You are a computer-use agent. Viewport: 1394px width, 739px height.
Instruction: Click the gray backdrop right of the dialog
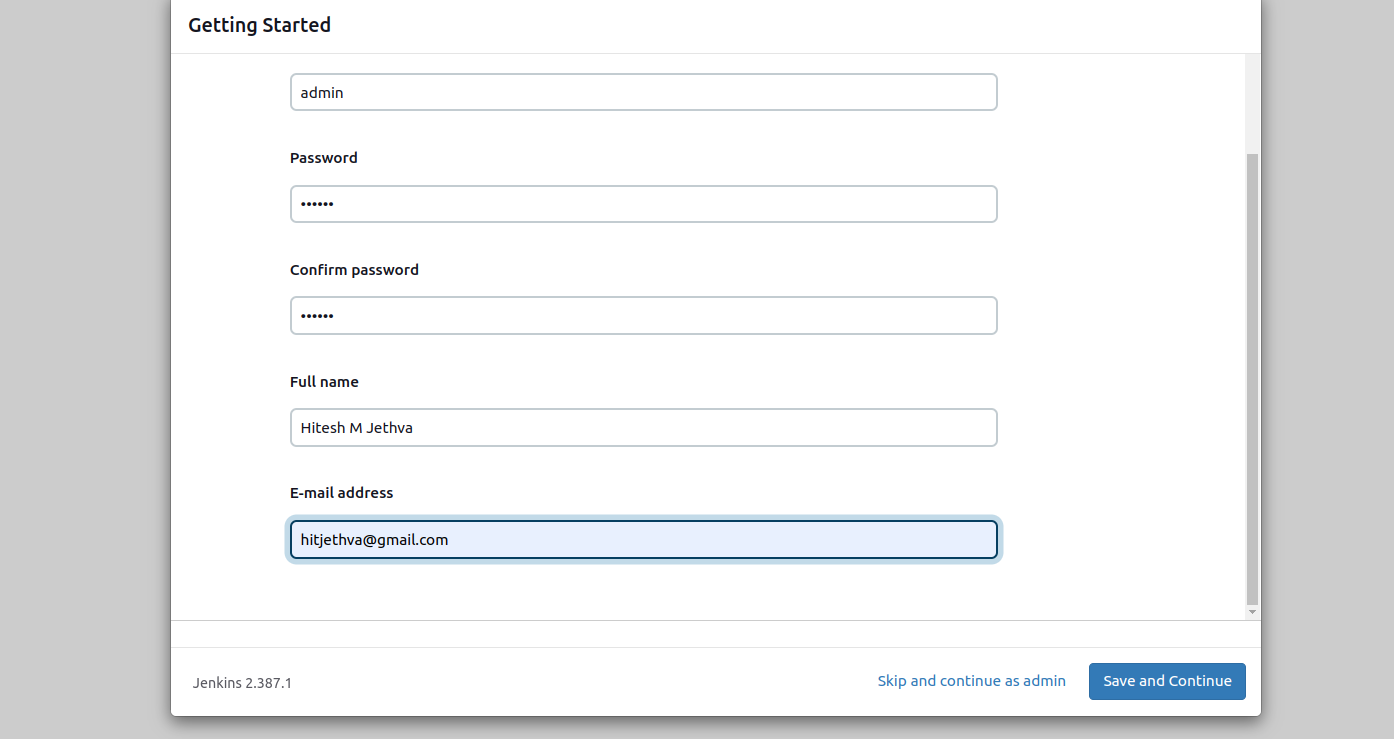[x=1327, y=370]
